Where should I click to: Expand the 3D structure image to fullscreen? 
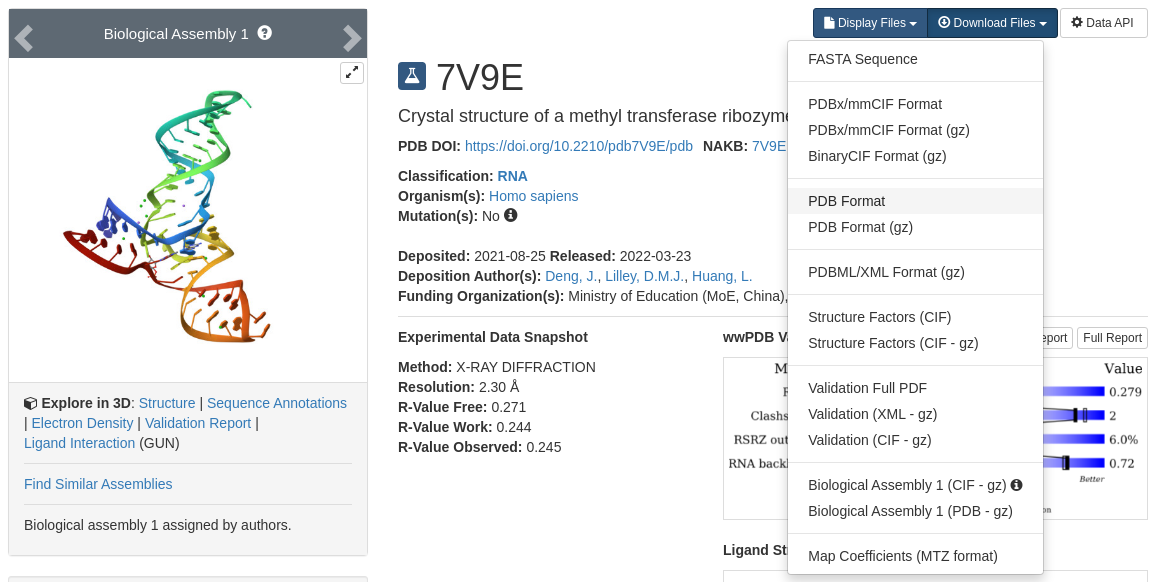pos(351,72)
